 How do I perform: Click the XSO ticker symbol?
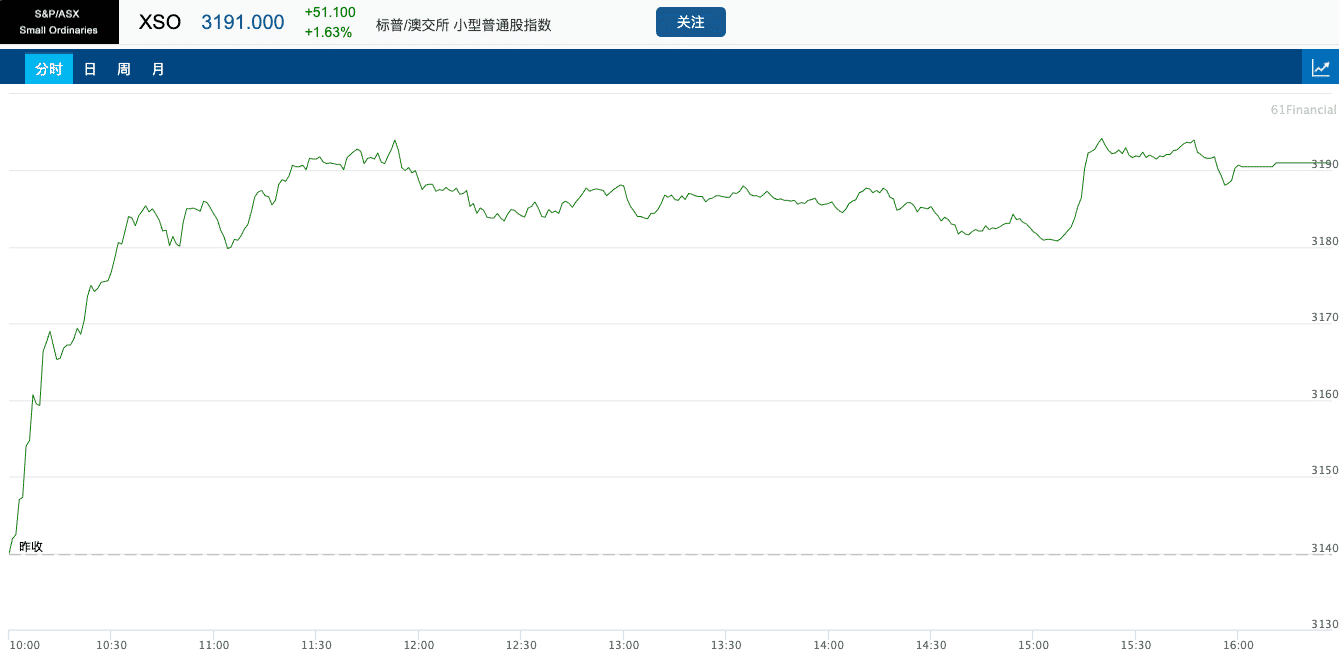pyautogui.click(x=160, y=22)
